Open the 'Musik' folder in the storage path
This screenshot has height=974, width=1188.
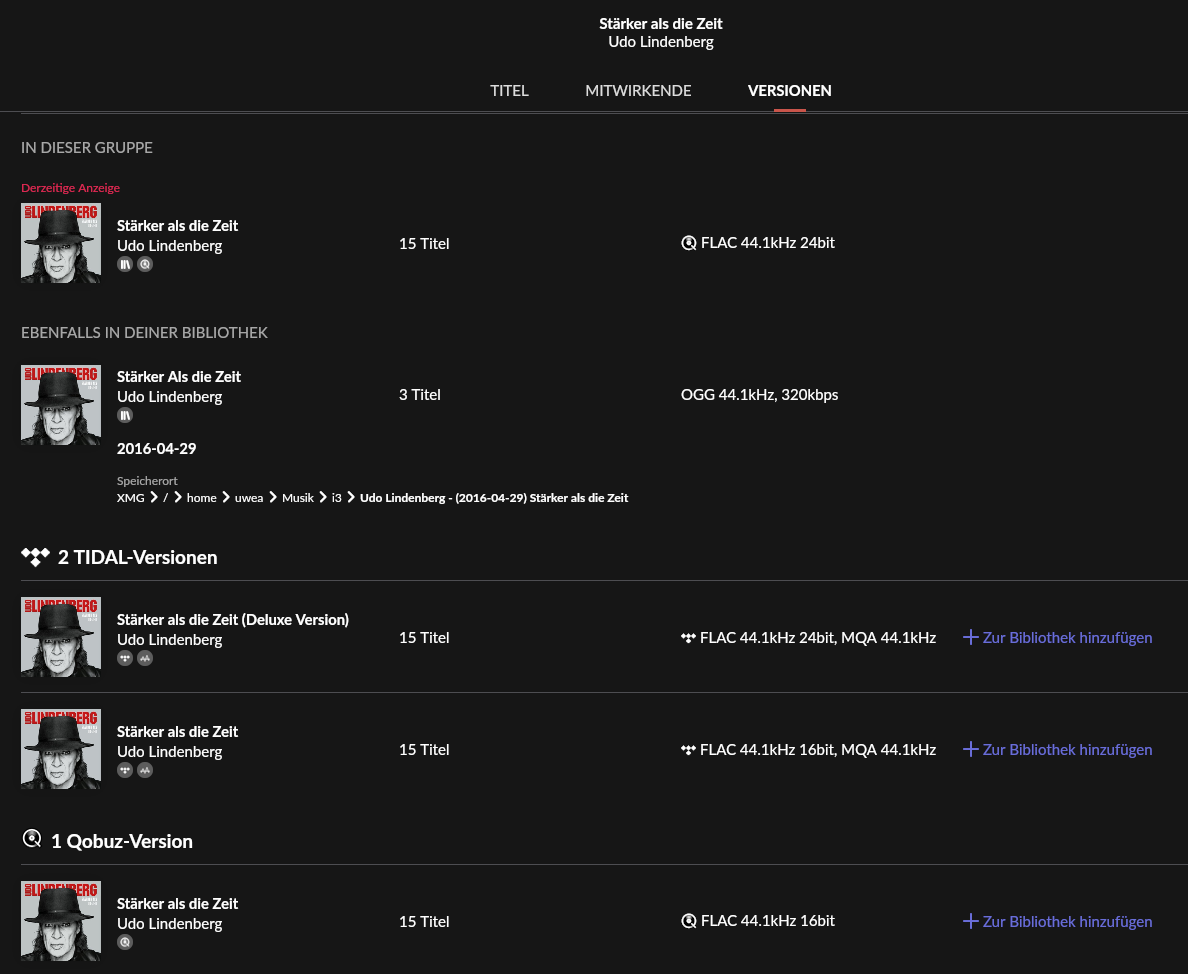click(298, 498)
